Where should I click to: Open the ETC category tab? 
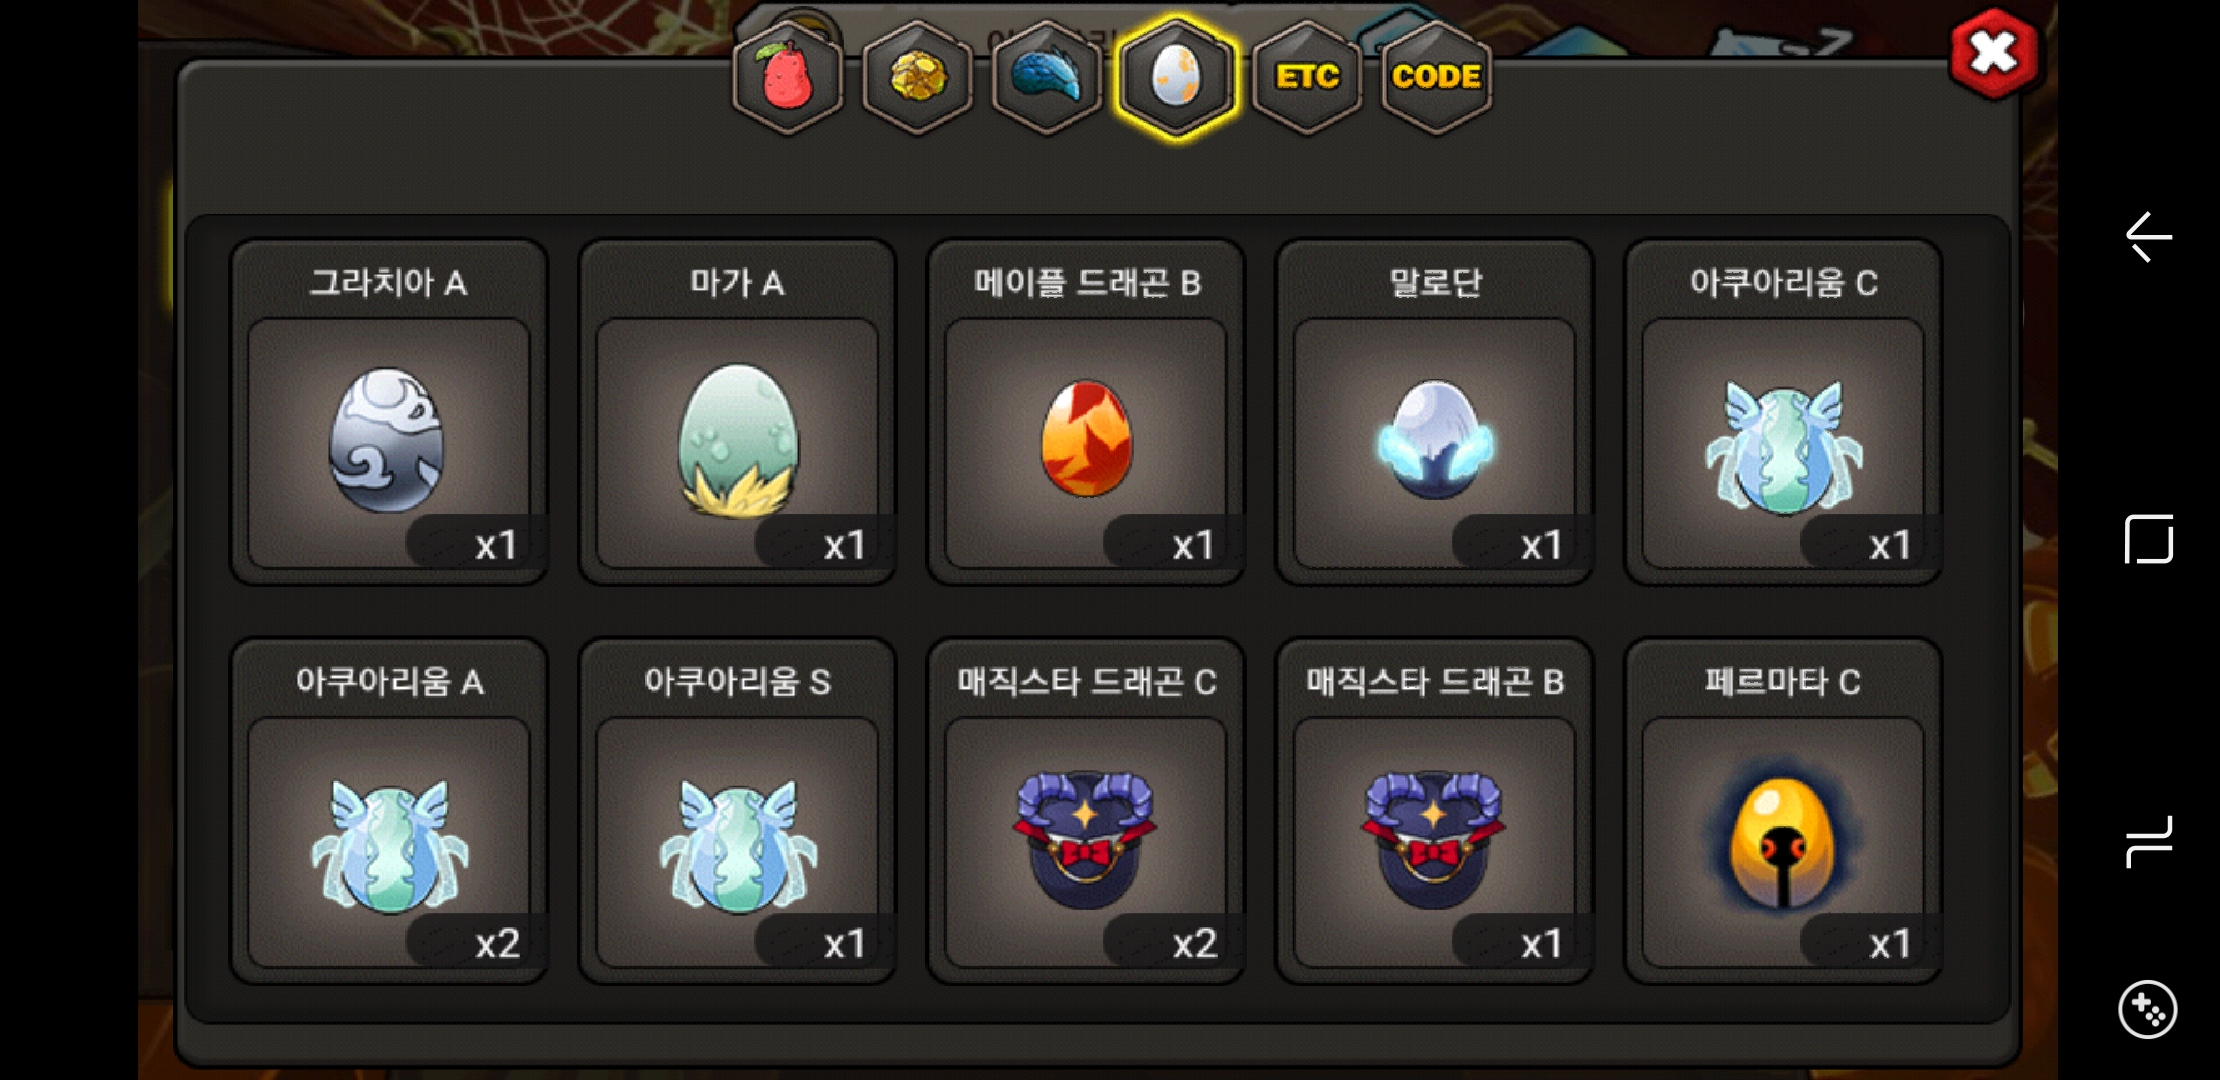coord(1307,77)
